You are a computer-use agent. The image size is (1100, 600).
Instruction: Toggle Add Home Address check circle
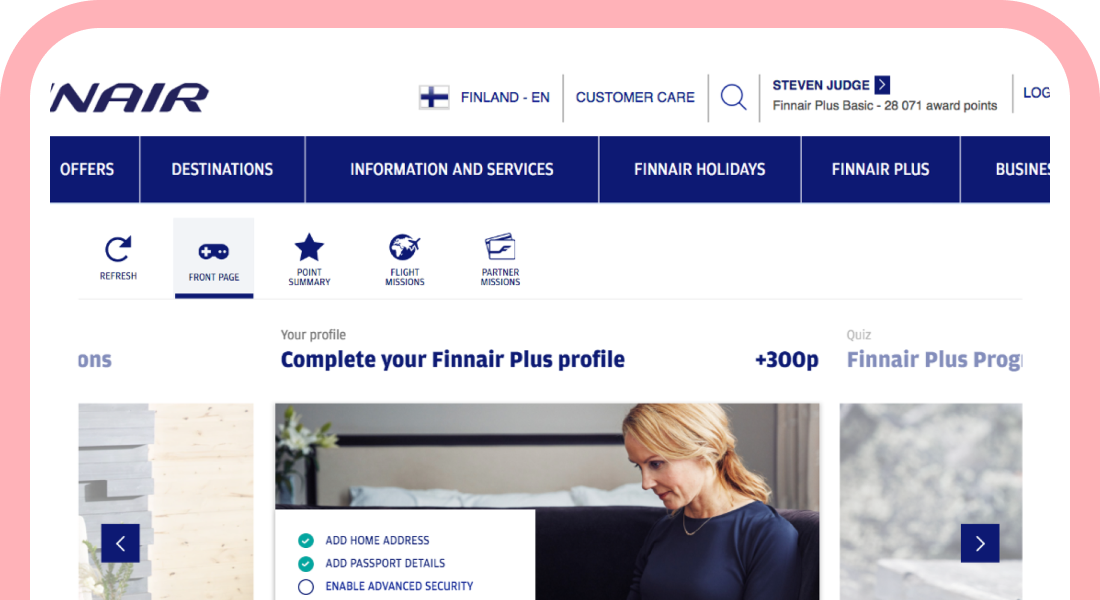pyautogui.click(x=306, y=540)
